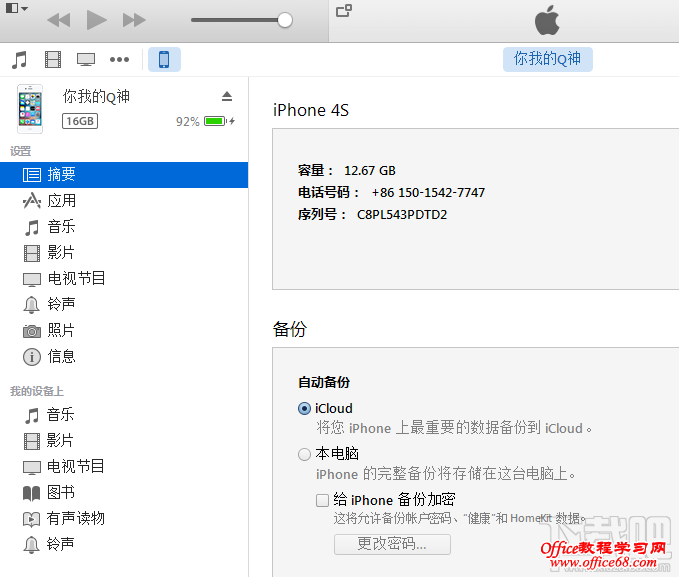This screenshot has width=679, height=577.
Task: Click the Apple logo in header
Action: tap(547, 20)
